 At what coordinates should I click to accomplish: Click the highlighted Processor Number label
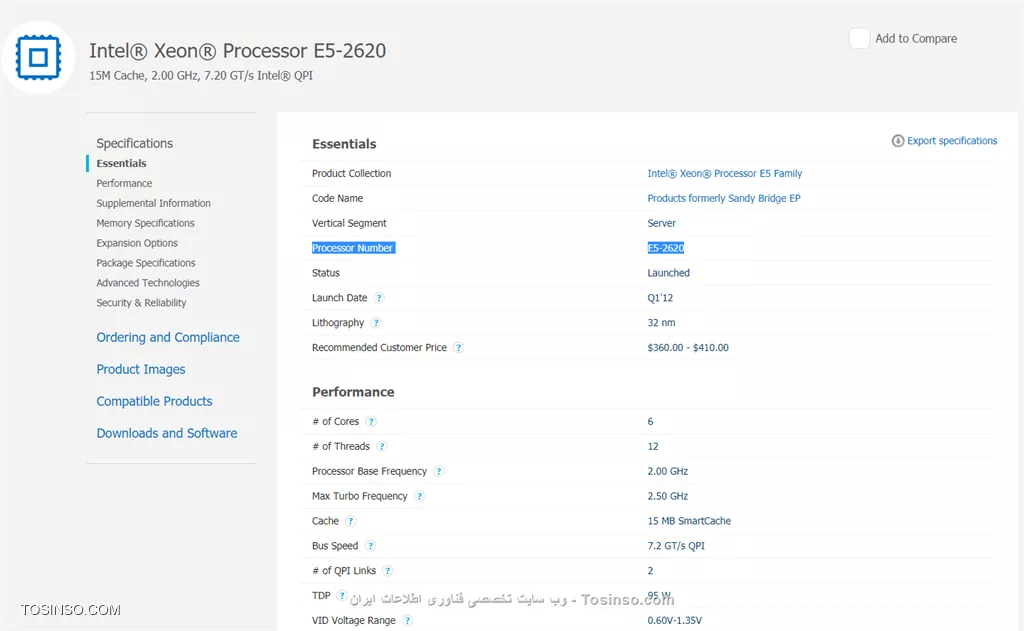coord(353,248)
